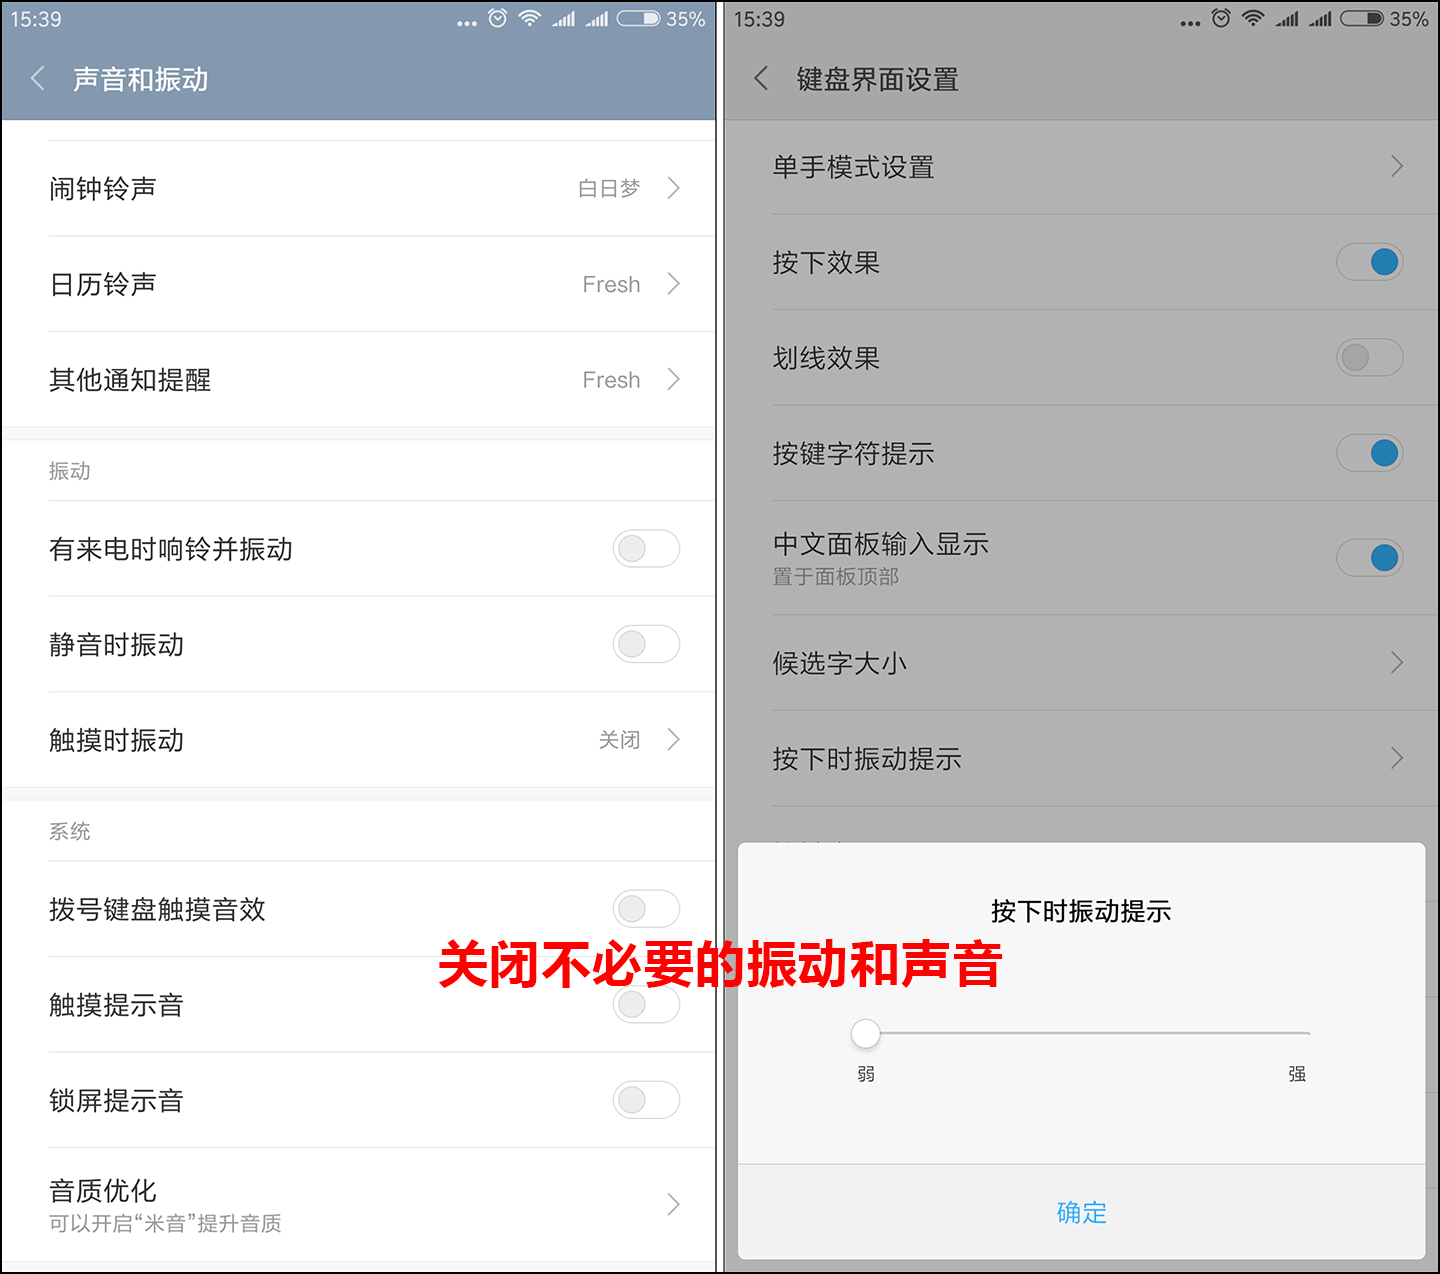Turn on 静音时振动 switch

645,645
